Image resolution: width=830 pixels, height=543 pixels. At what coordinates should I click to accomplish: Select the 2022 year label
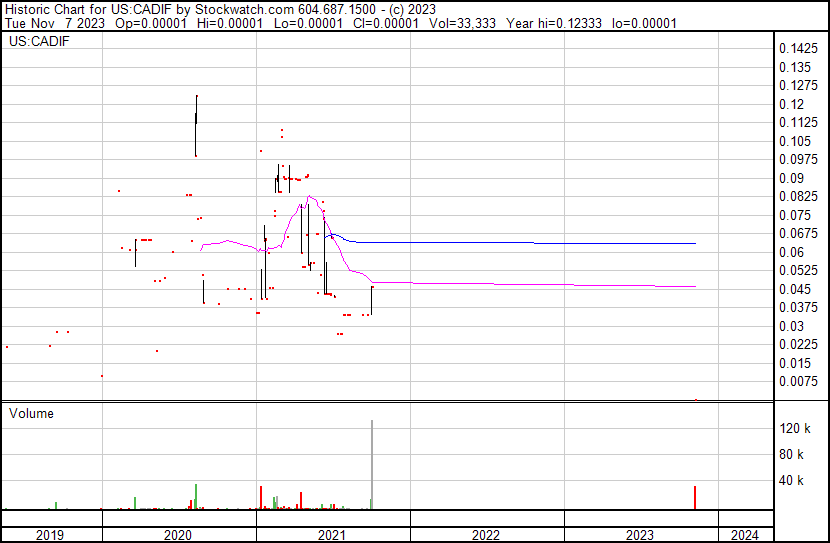click(x=486, y=535)
